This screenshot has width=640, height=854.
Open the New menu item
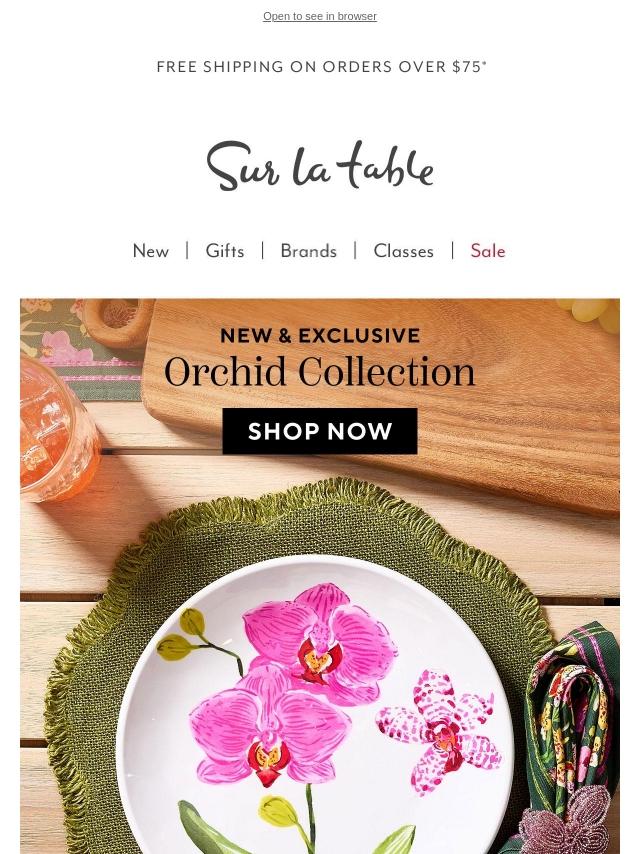click(x=151, y=251)
